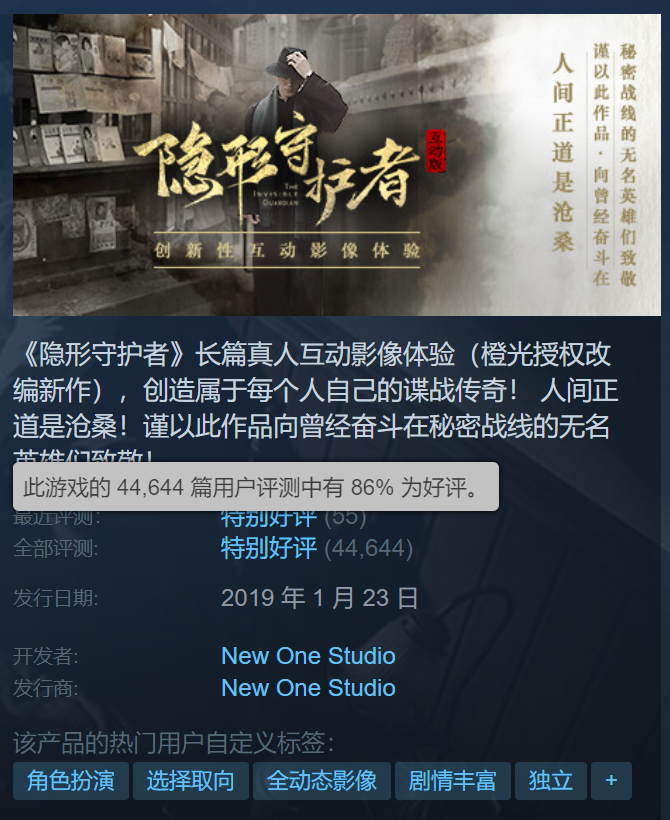Click the game description paragraph
Screen dimensions: 670x820
[x=315, y=400]
